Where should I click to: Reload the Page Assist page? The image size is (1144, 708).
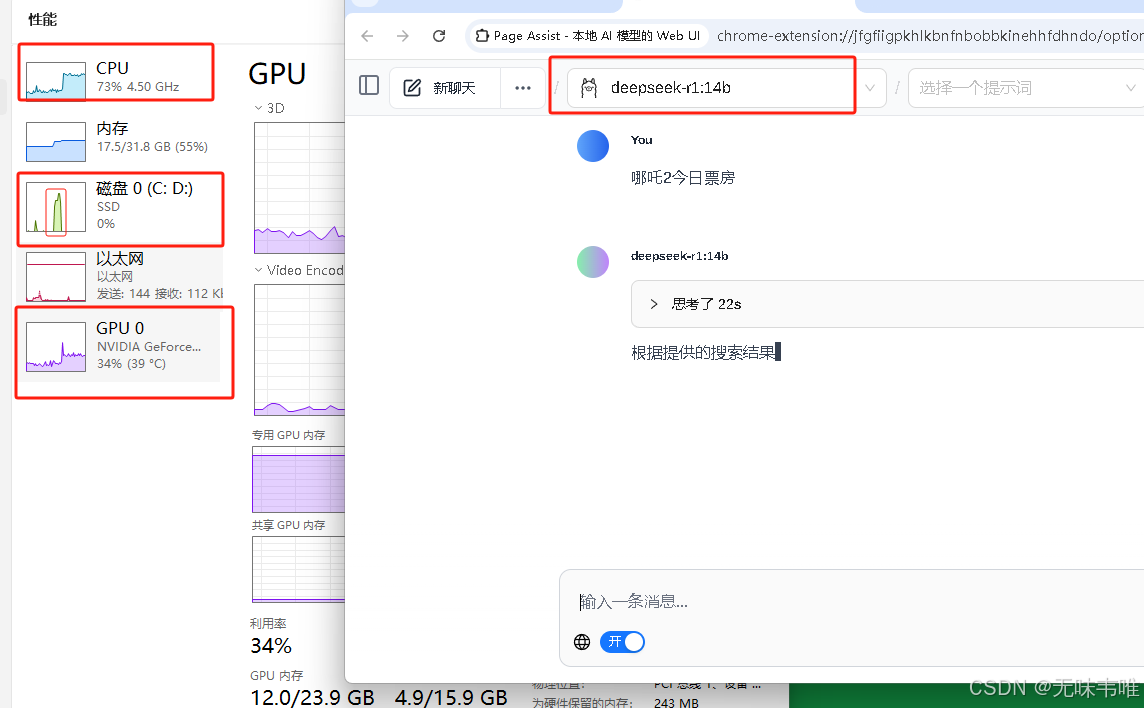438,36
